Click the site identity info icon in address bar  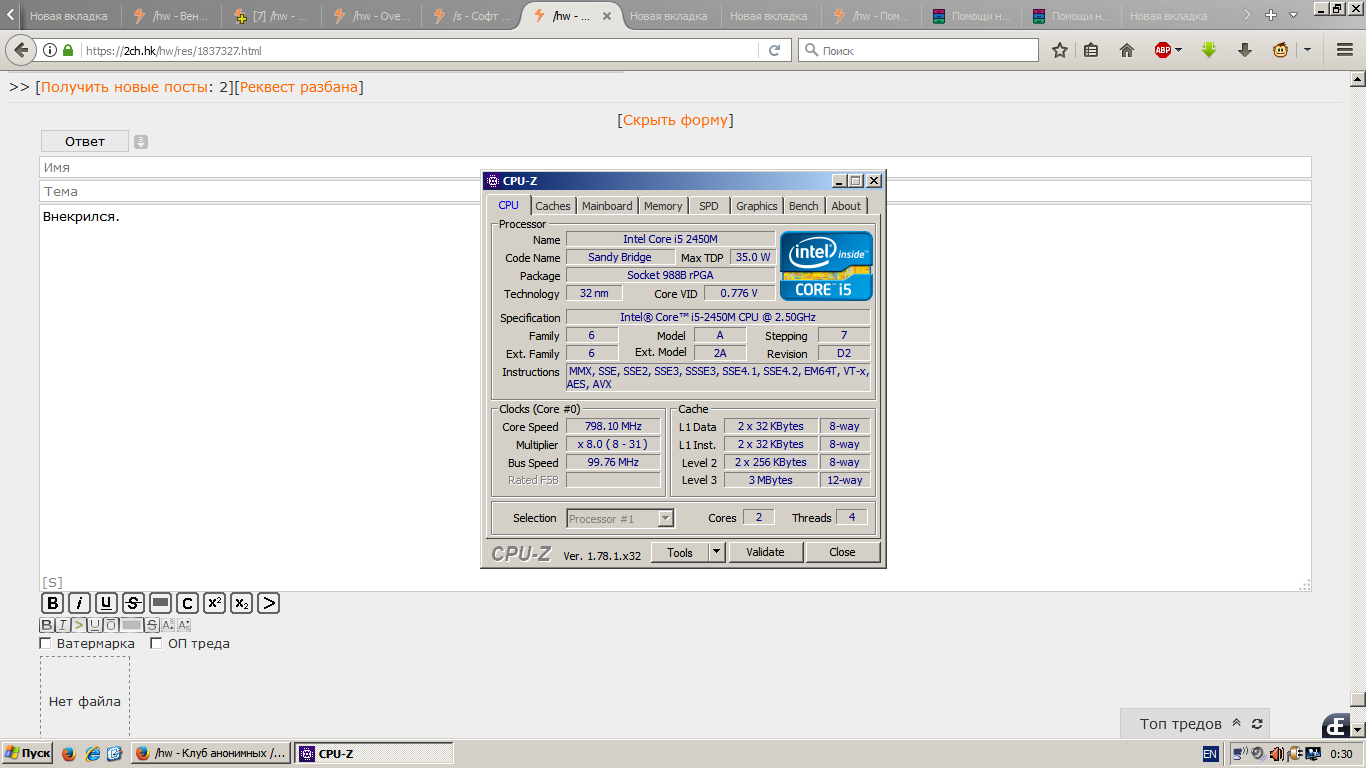[48, 50]
